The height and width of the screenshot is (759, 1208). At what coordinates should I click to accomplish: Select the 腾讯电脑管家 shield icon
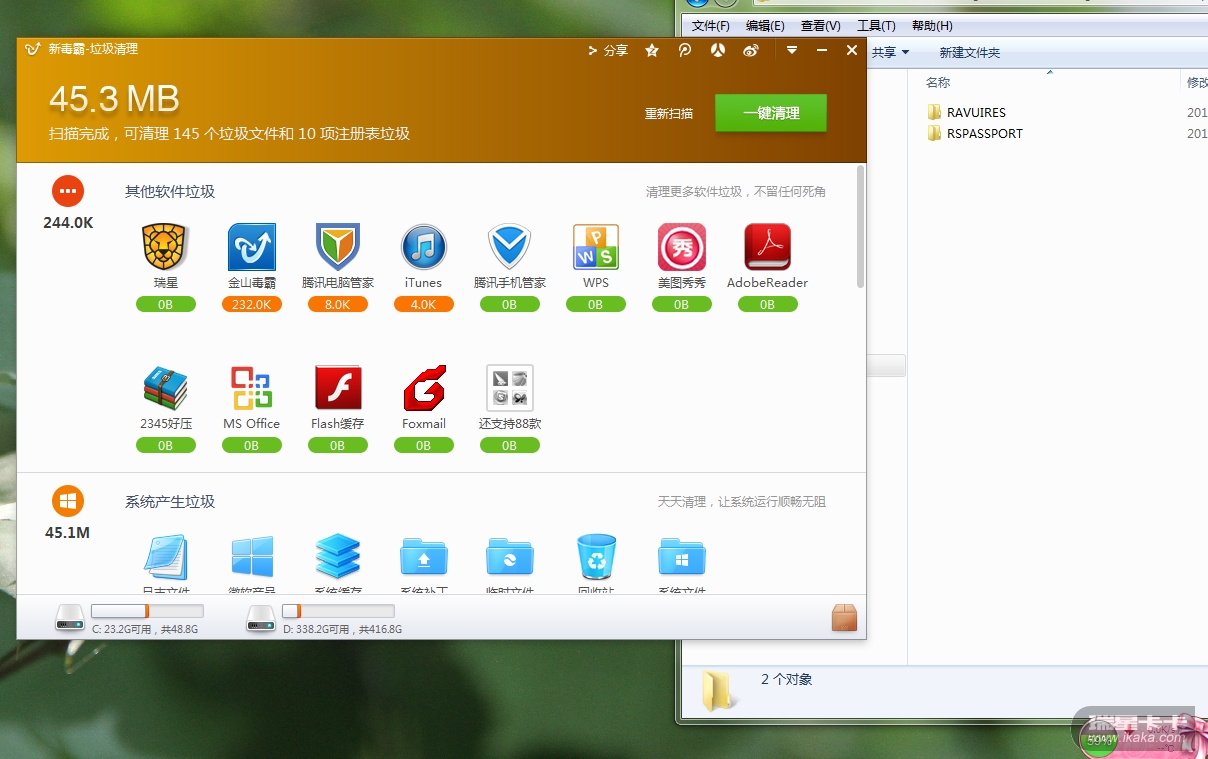pos(337,247)
